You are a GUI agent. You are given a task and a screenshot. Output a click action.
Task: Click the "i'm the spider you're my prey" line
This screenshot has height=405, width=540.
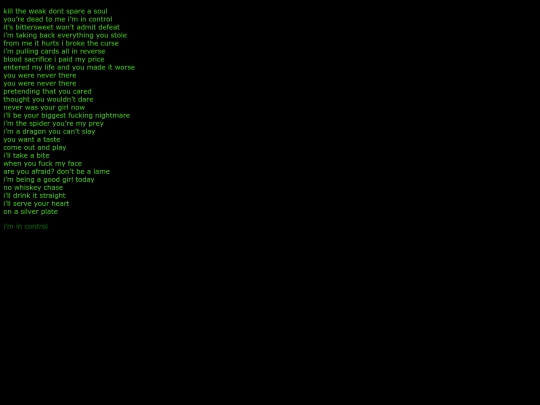[53, 124]
